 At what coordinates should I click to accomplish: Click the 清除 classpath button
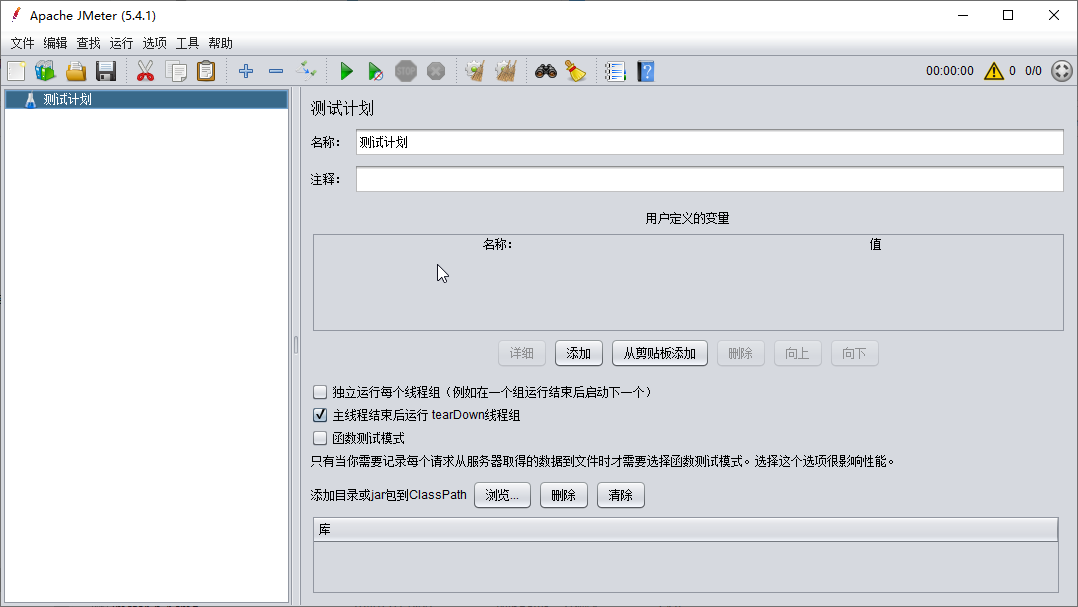pyautogui.click(x=621, y=495)
